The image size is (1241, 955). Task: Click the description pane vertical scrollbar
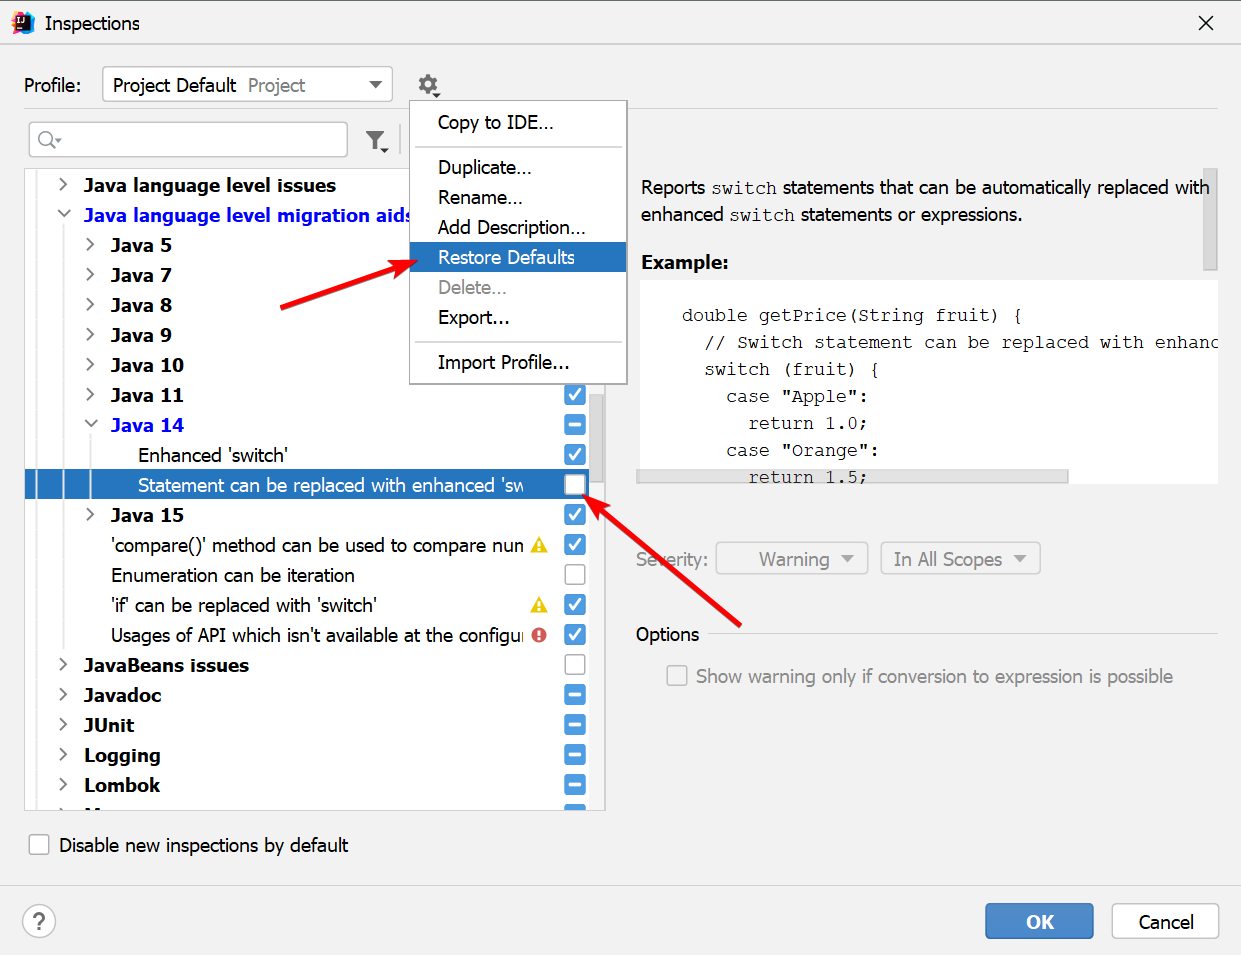(1210, 219)
